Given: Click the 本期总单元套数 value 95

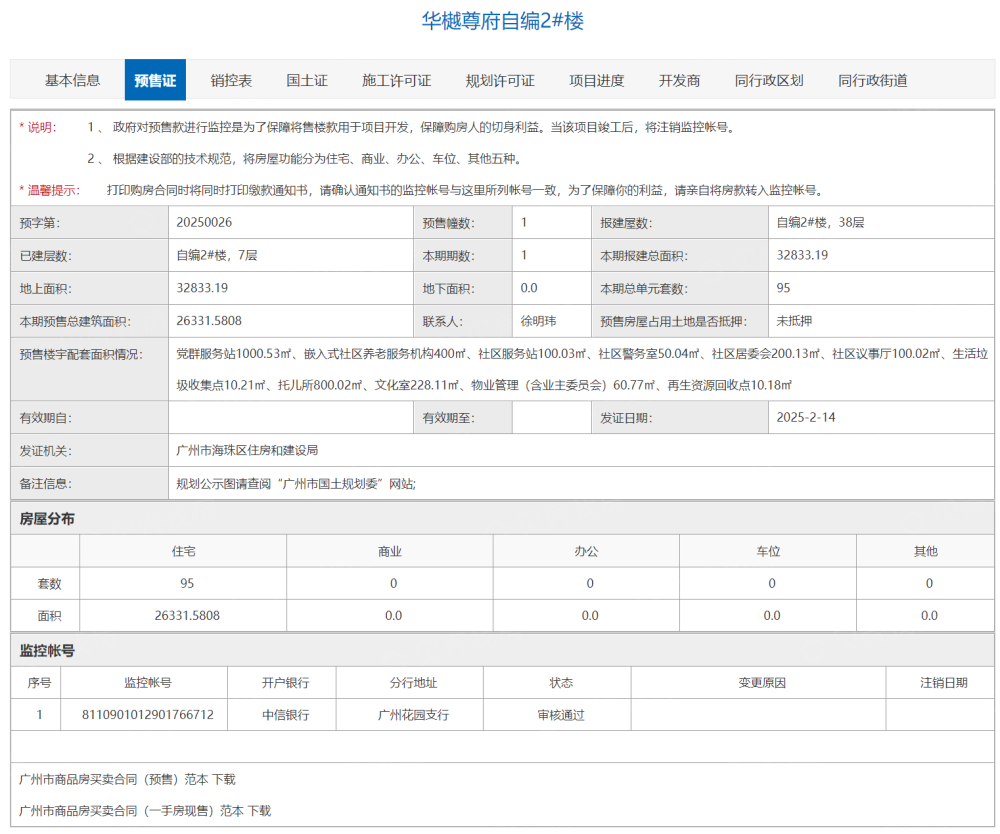Looking at the screenshot, I should (783, 288).
